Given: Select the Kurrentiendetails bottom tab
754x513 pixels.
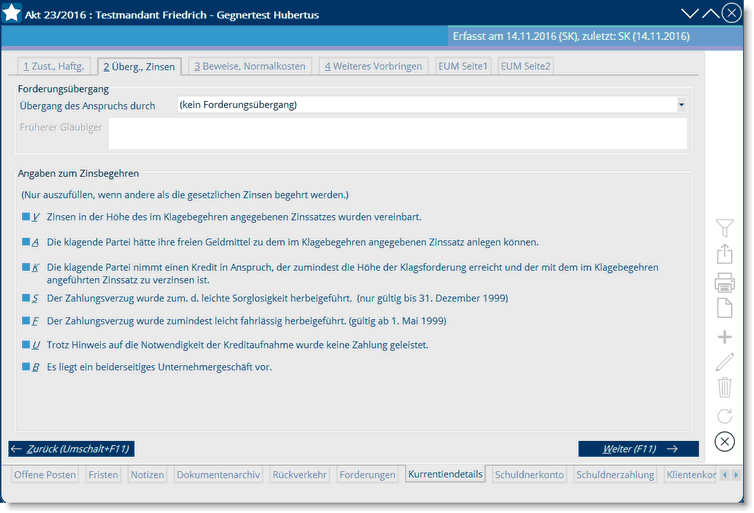Looking at the screenshot, I should click(445, 474).
